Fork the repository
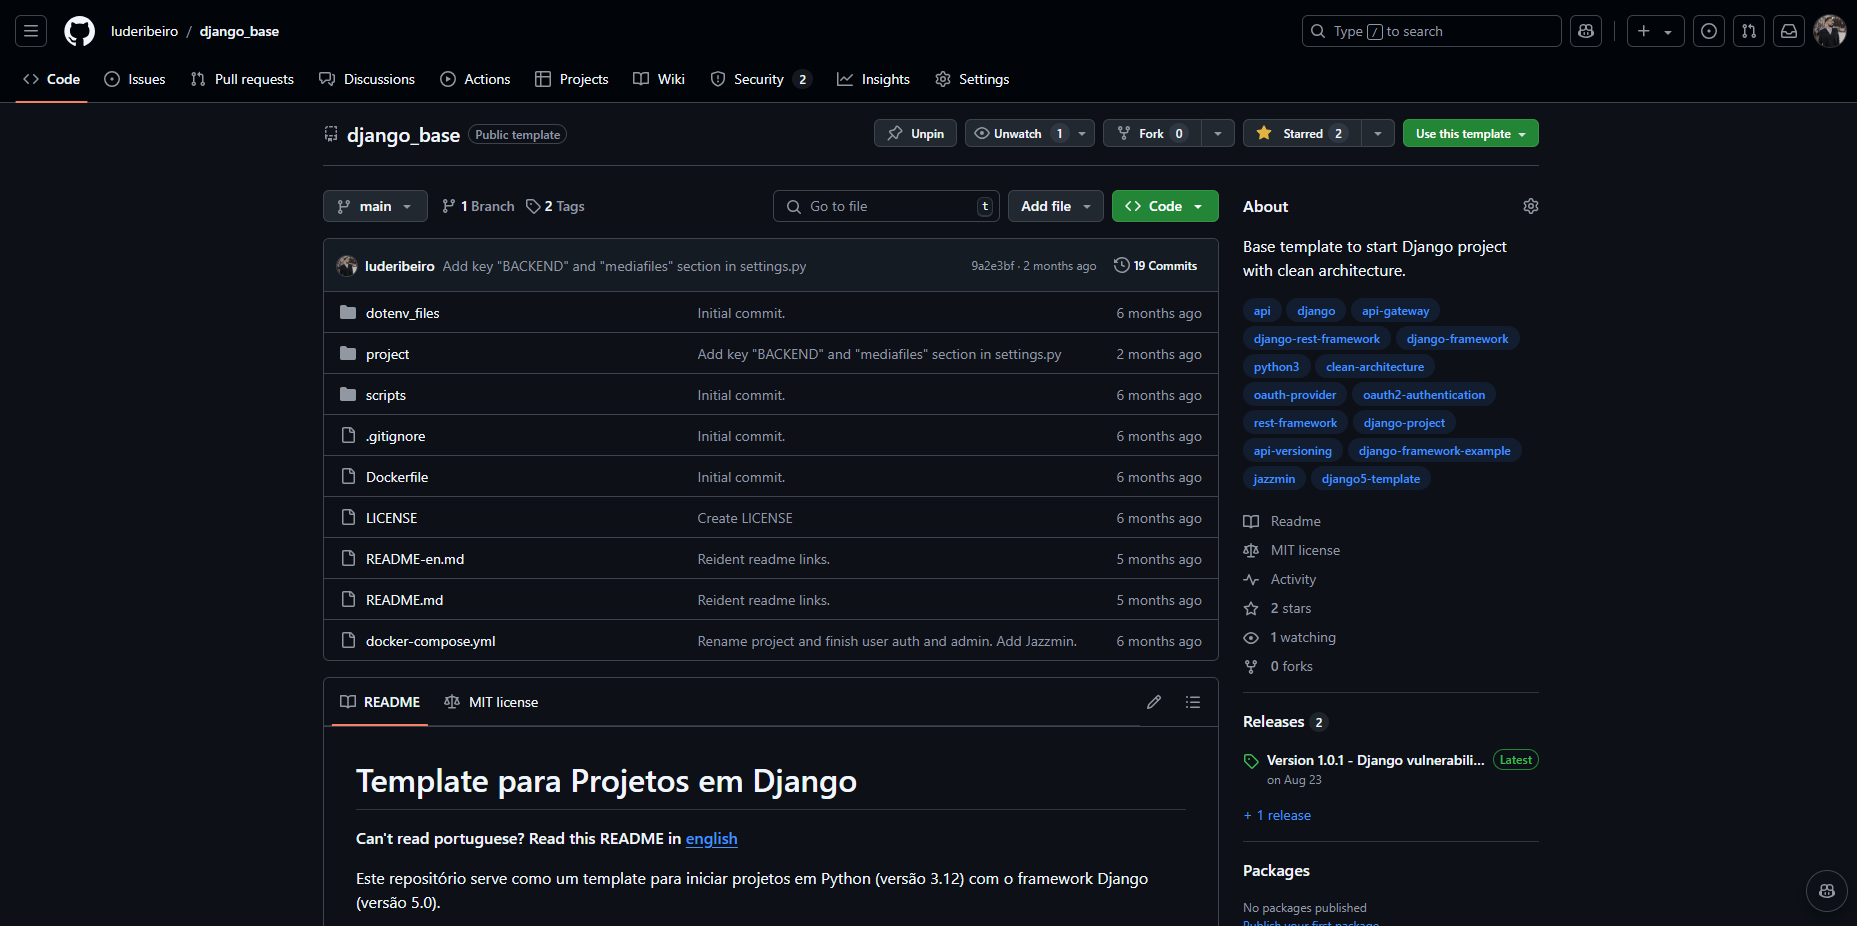 1152,133
